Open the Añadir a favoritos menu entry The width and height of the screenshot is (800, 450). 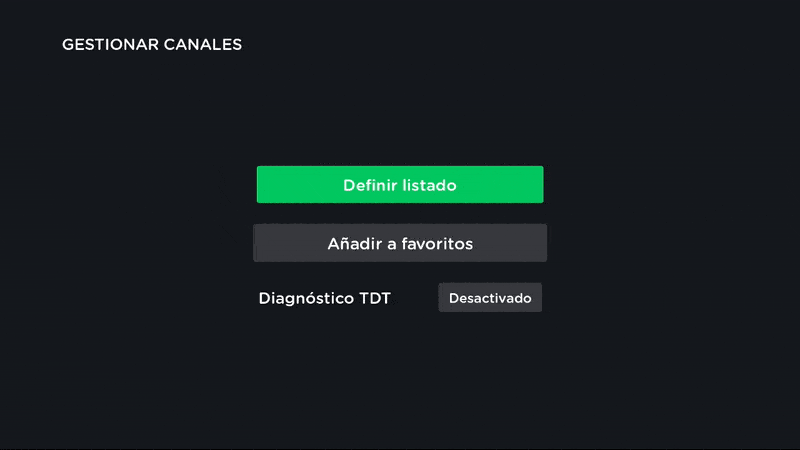[x=400, y=243]
